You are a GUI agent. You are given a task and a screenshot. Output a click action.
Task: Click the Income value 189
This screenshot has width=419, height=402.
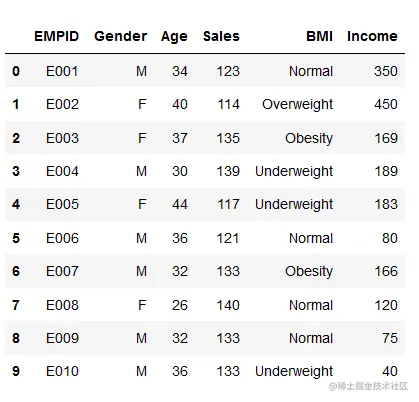pos(386,171)
